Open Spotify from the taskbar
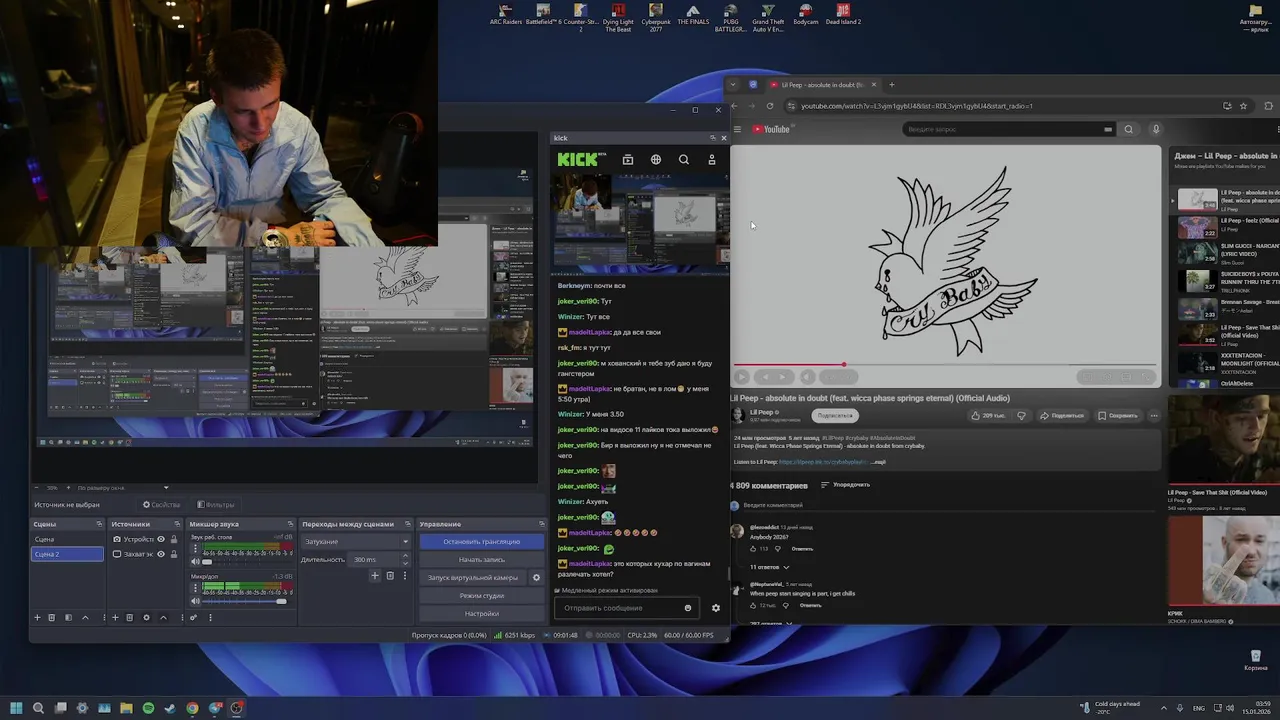 (148, 708)
